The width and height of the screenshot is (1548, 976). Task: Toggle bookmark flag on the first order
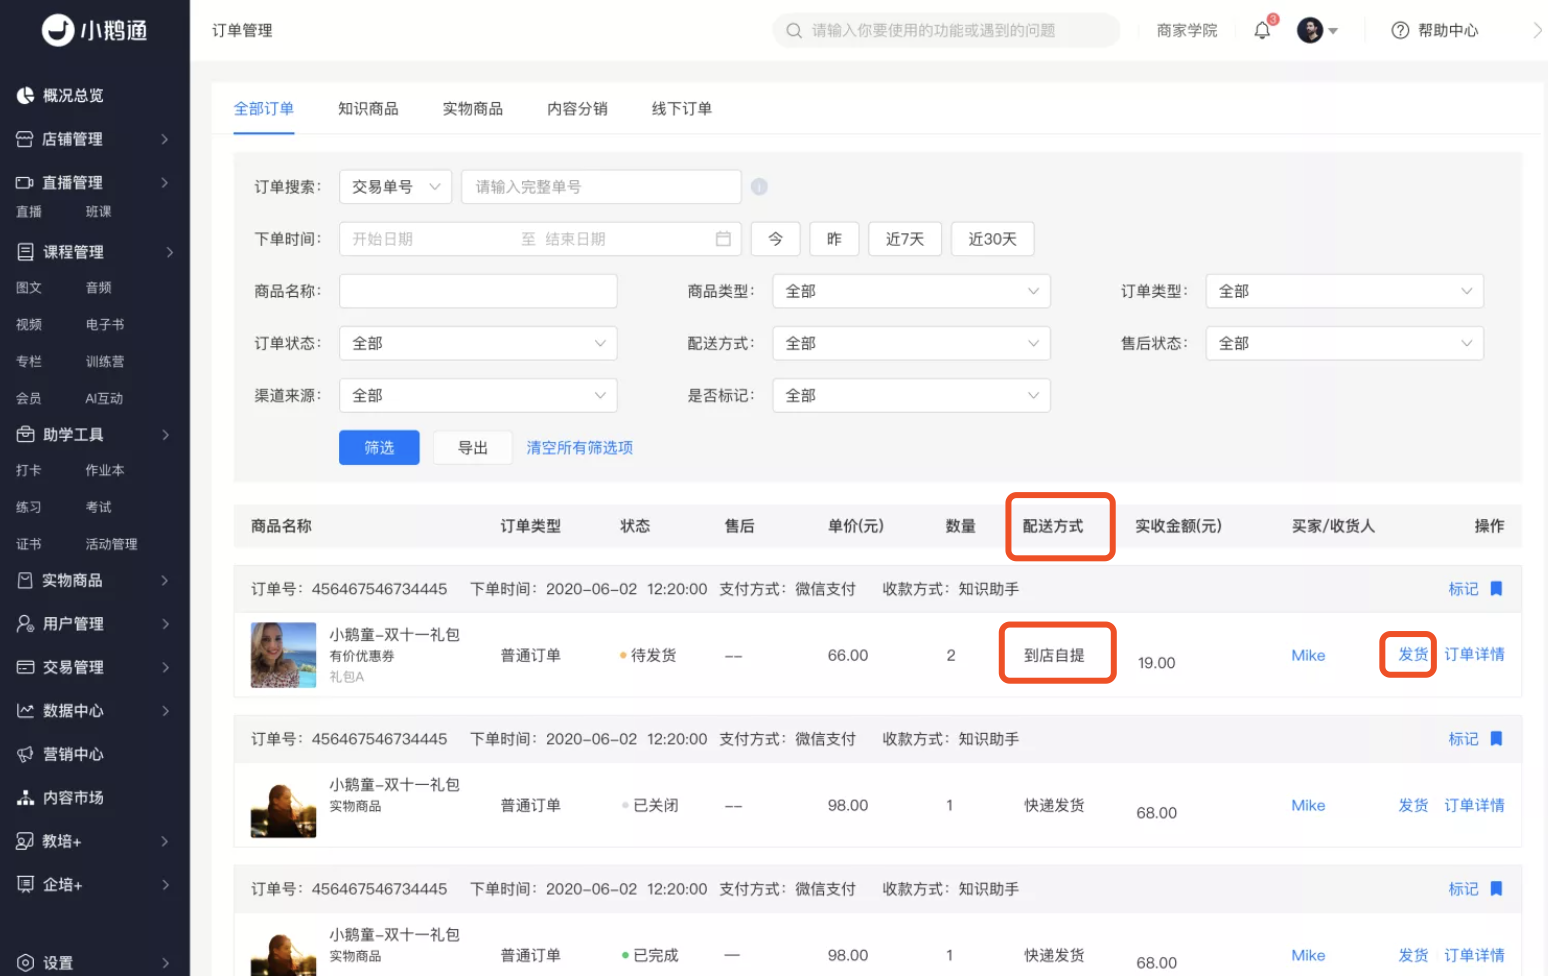click(1496, 589)
